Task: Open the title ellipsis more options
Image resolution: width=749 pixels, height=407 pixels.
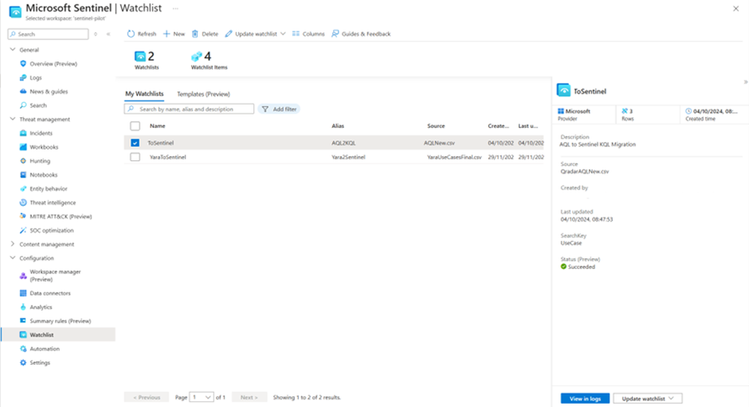Action: pos(175,9)
